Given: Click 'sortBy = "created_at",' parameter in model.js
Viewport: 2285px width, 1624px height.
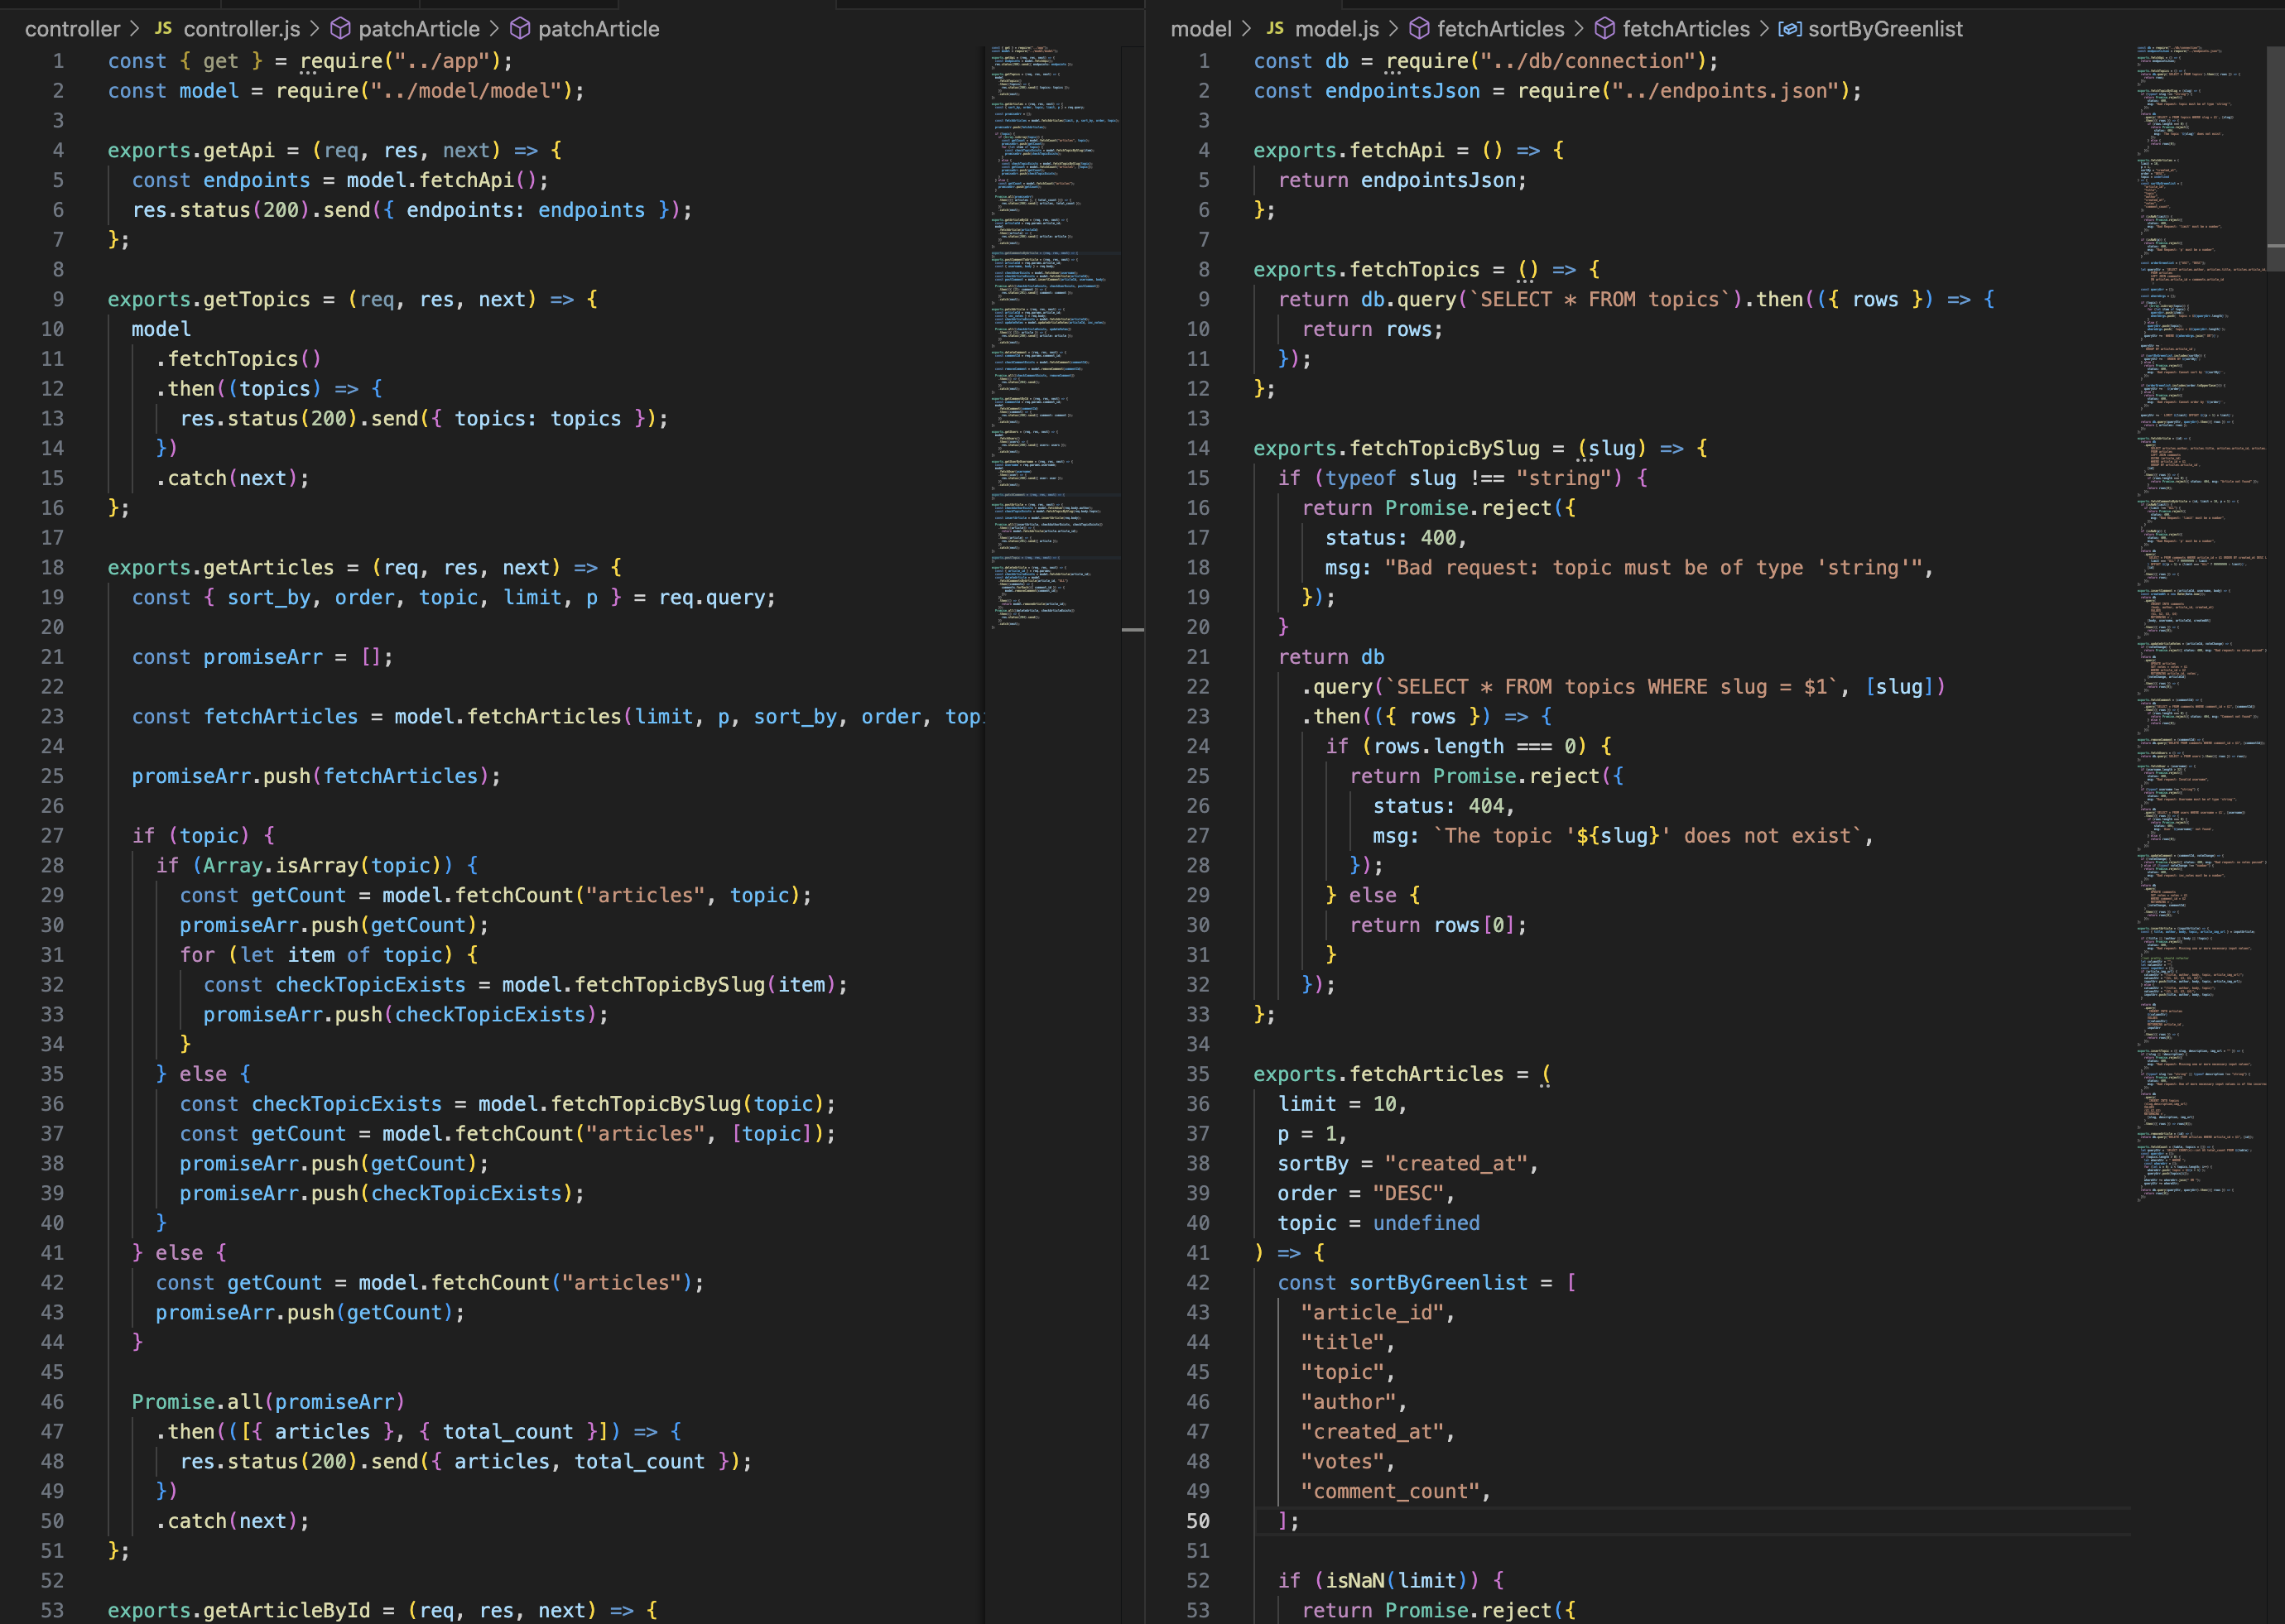Looking at the screenshot, I should click(1408, 1163).
